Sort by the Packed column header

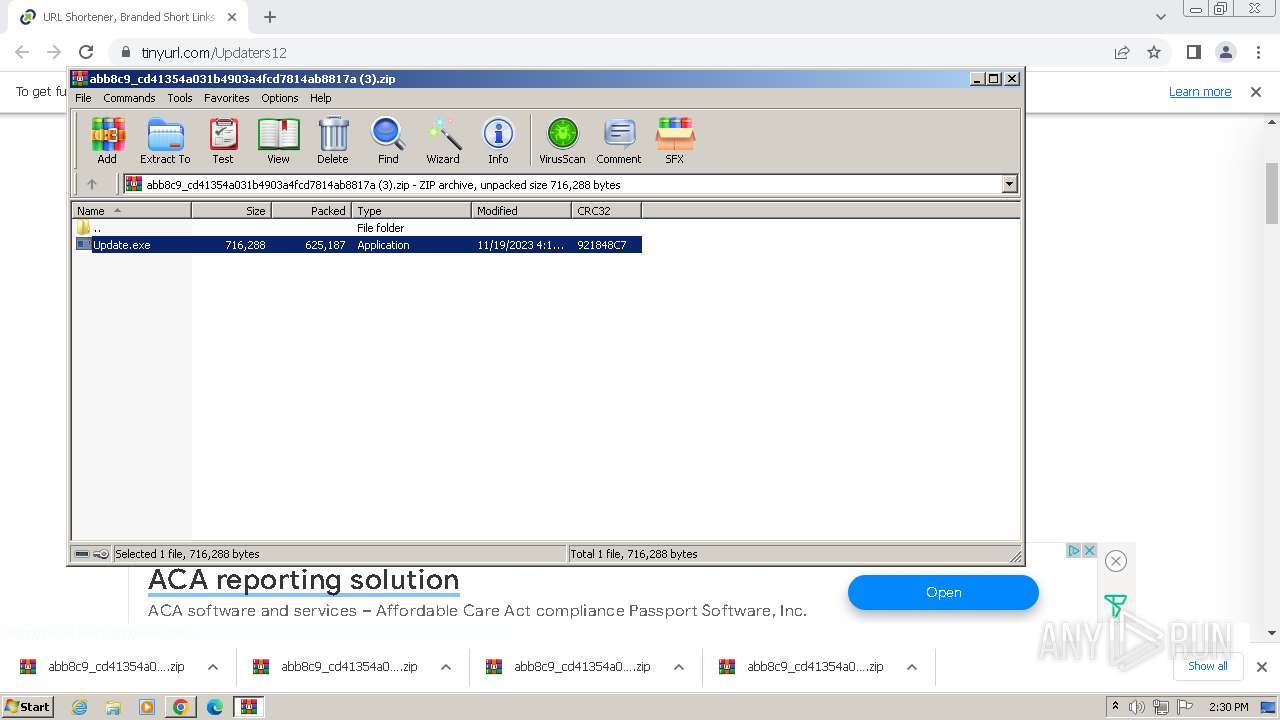click(x=311, y=211)
